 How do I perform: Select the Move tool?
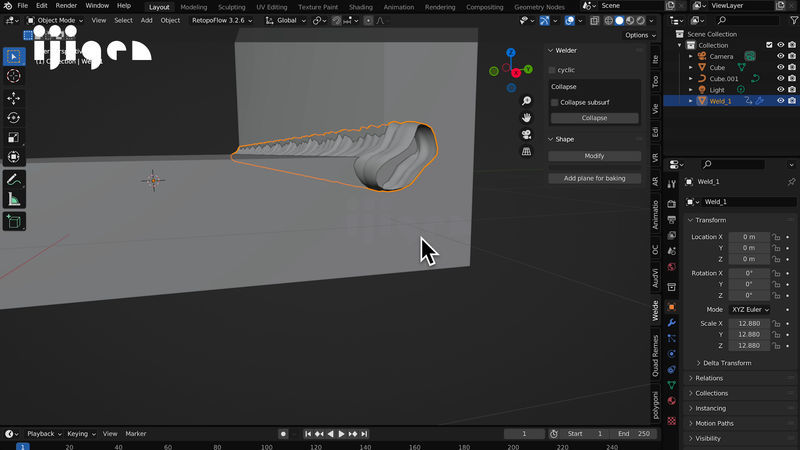click(14, 98)
